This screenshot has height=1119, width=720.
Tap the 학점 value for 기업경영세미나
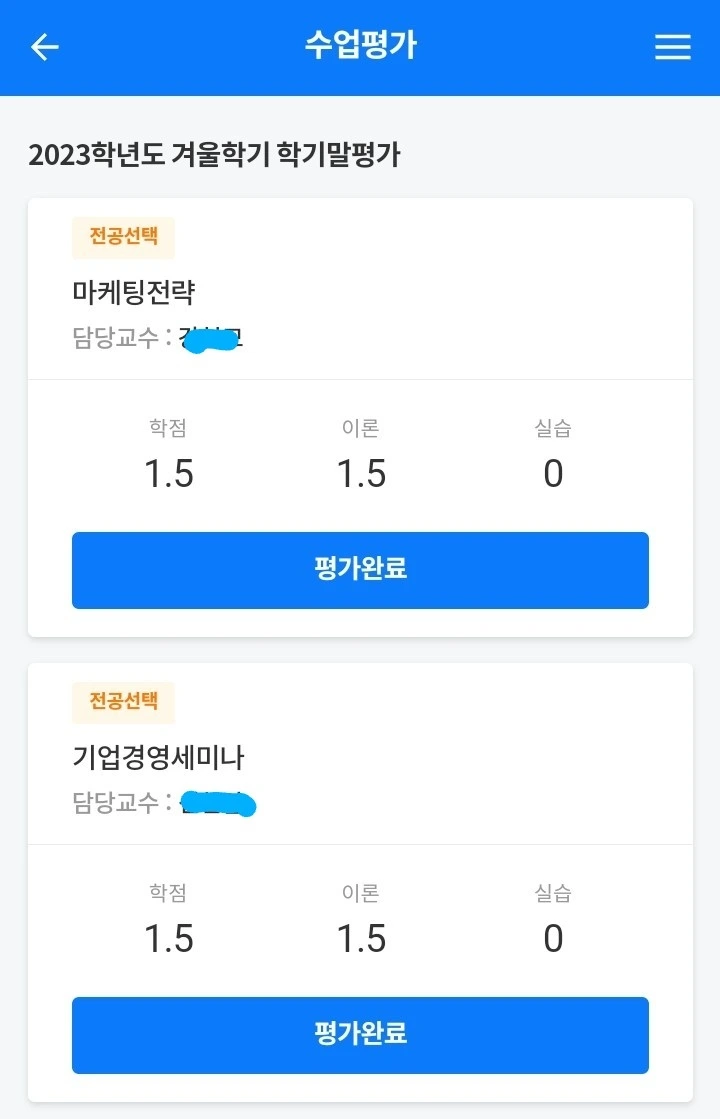tap(168, 939)
